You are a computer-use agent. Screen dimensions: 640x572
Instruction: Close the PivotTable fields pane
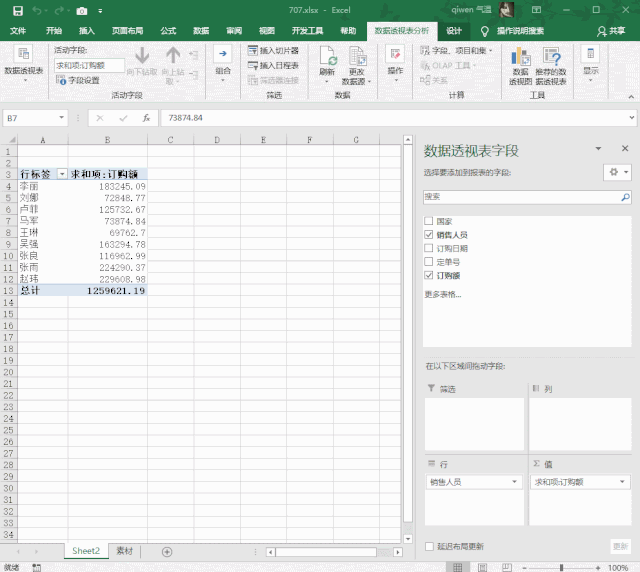click(x=624, y=149)
